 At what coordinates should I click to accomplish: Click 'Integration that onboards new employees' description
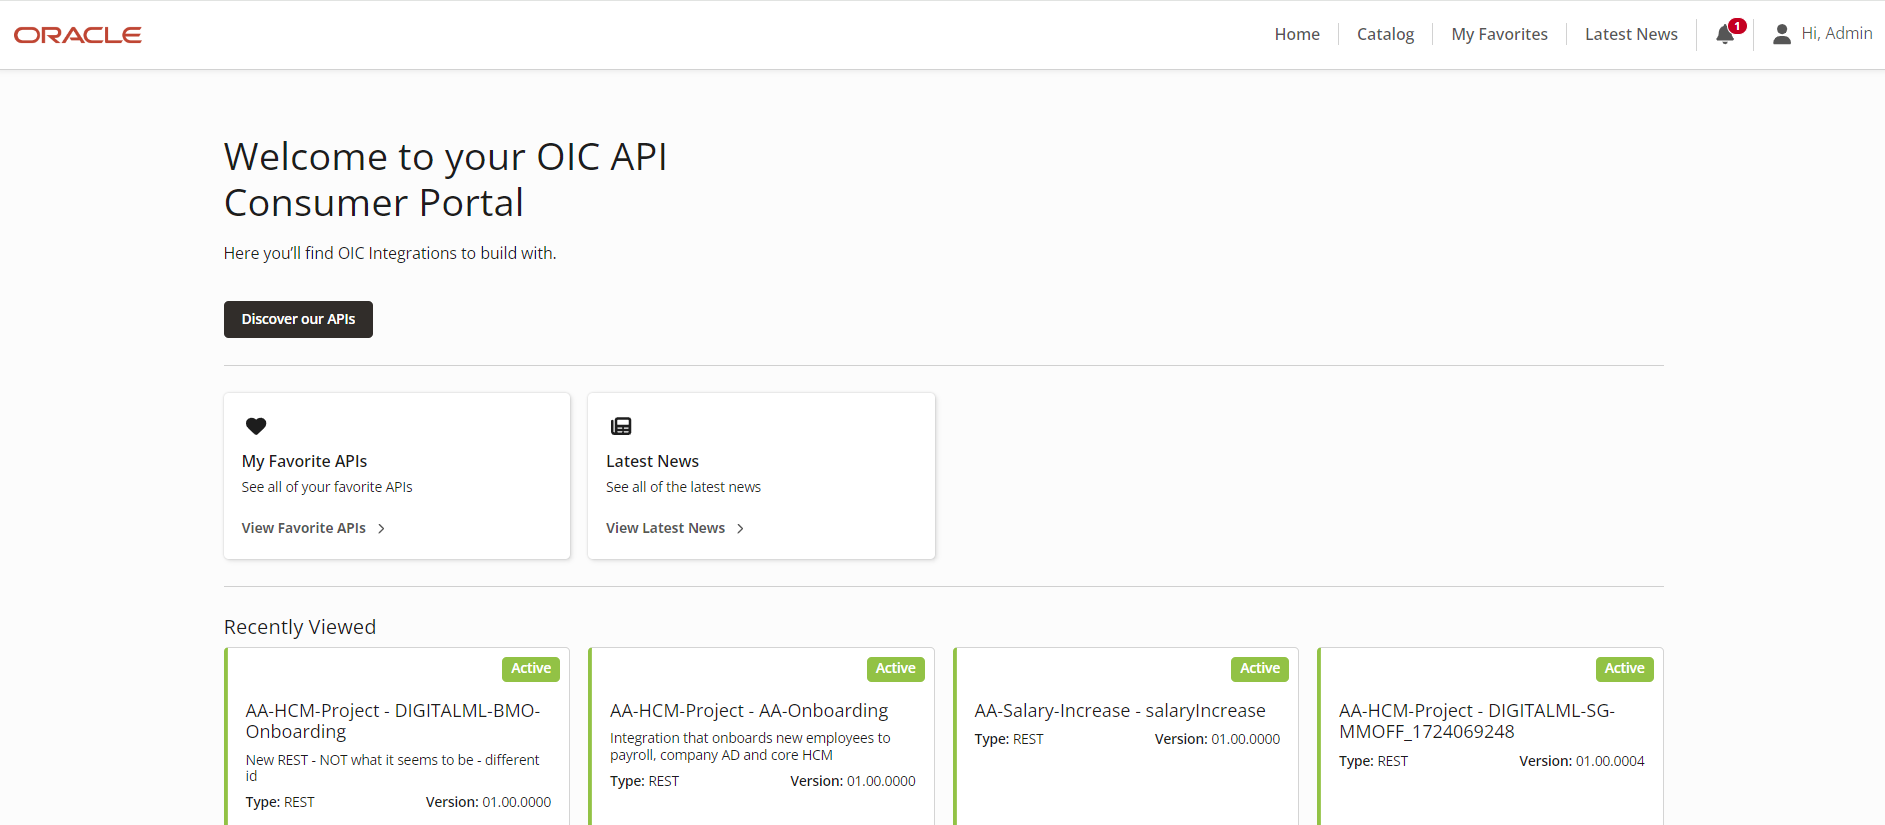coord(750,746)
